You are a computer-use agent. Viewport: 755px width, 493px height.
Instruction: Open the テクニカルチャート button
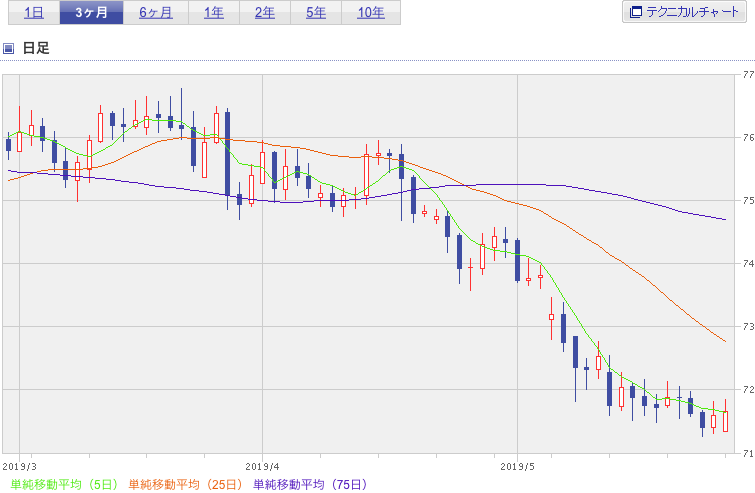point(684,12)
